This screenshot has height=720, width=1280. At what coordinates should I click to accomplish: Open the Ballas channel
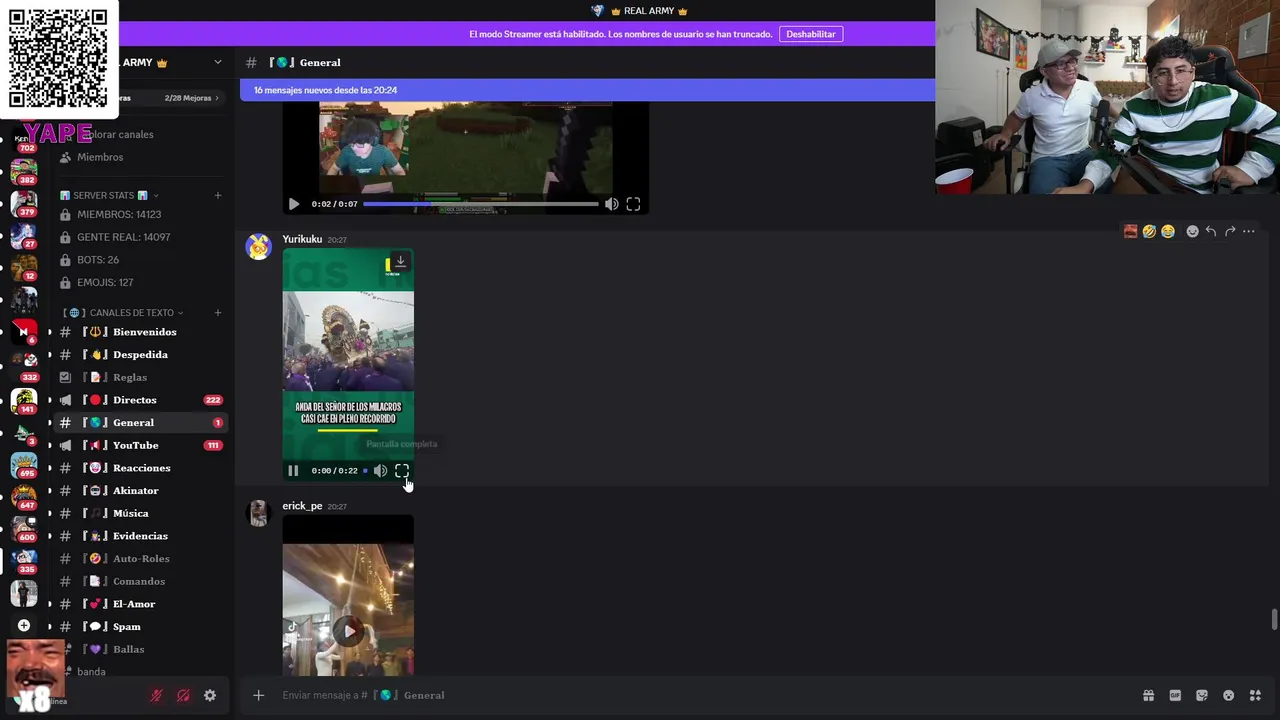click(x=140, y=649)
